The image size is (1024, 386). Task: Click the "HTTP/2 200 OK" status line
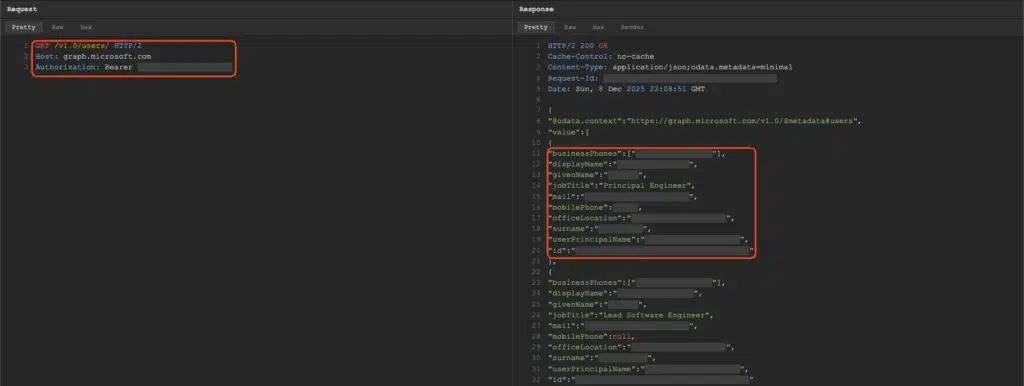pyautogui.click(x=577, y=46)
